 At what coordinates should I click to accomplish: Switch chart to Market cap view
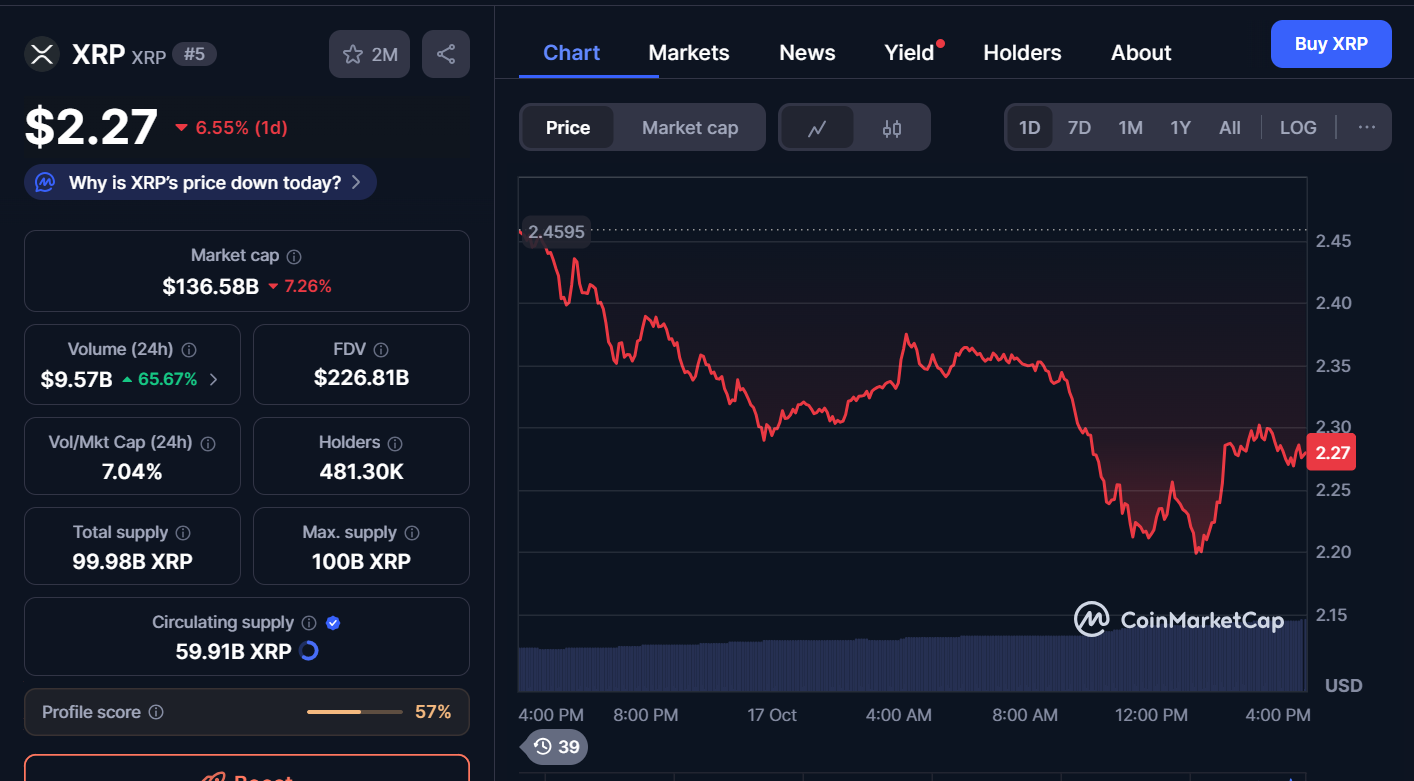click(690, 128)
